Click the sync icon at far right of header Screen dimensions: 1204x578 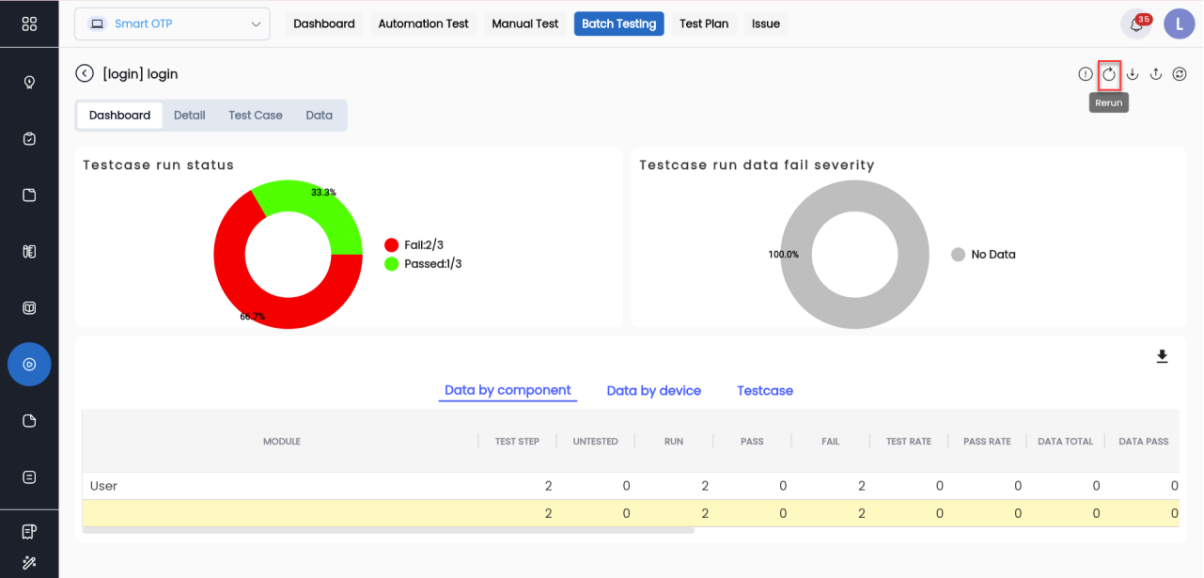point(1180,74)
